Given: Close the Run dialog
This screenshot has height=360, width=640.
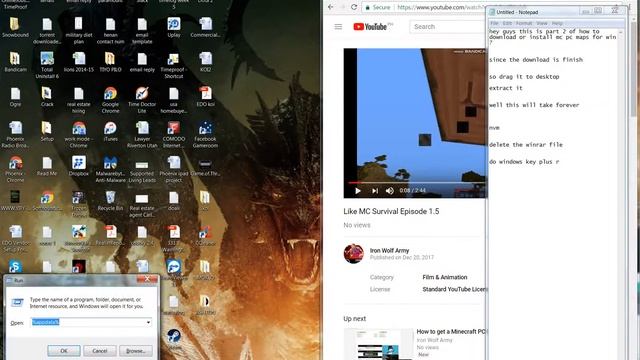Looking at the screenshot, I should (x=147, y=279).
